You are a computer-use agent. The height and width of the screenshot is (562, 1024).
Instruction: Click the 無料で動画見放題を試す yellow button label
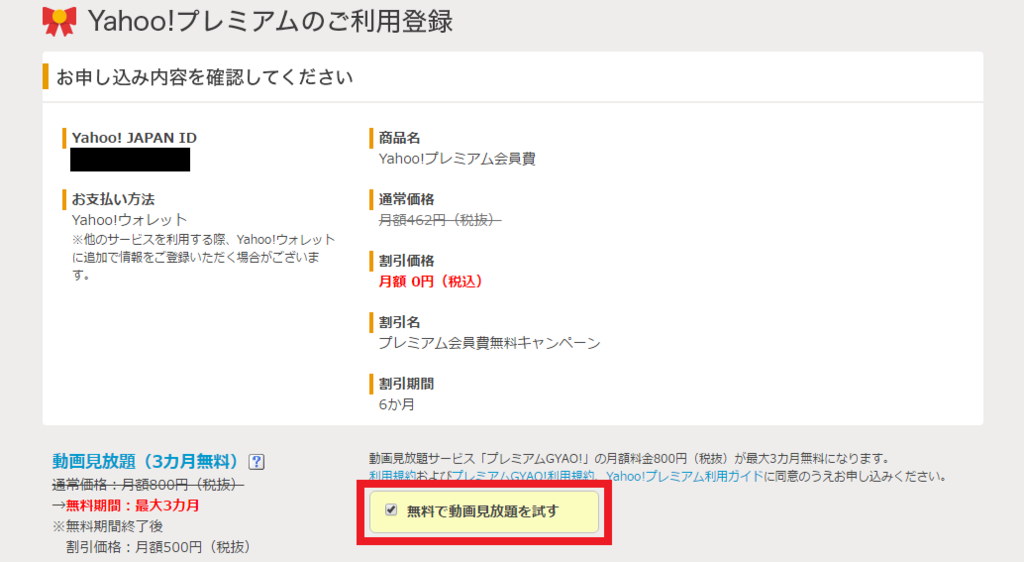click(x=483, y=511)
